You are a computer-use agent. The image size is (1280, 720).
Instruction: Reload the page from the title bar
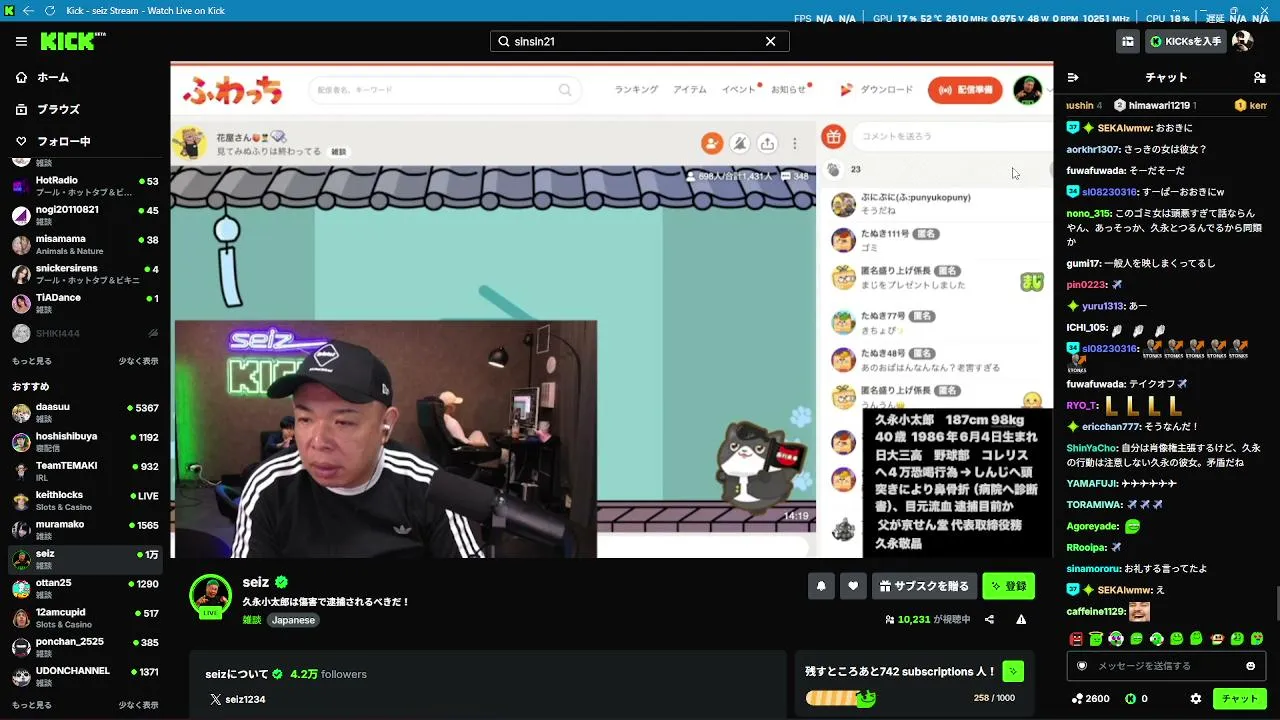tap(50, 11)
